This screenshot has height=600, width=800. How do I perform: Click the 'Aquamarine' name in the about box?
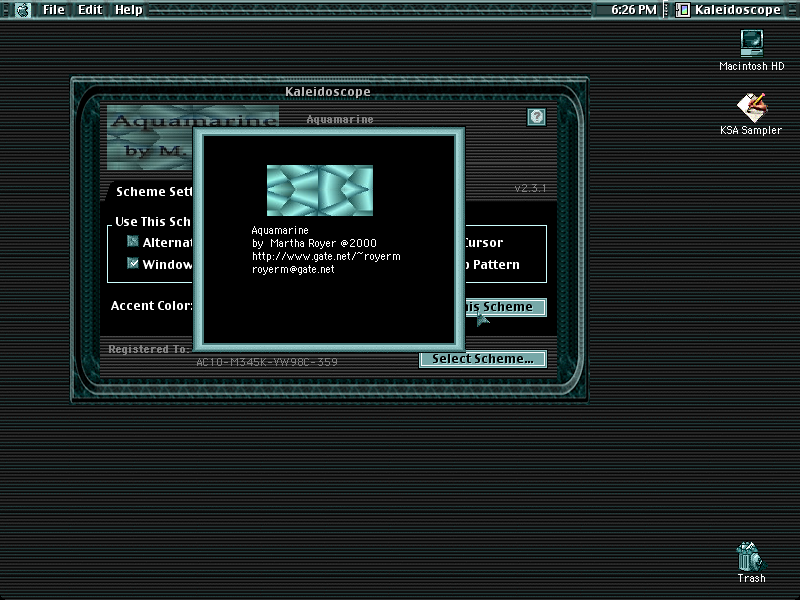(x=280, y=230)
